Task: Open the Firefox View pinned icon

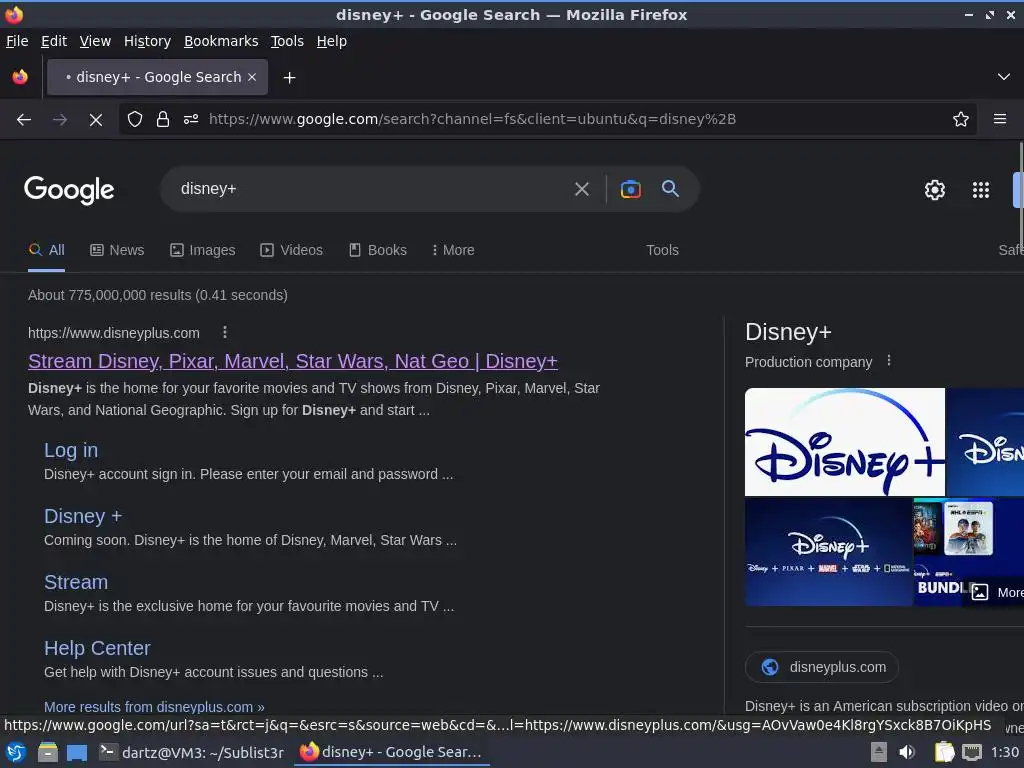Action: (20, 77)
